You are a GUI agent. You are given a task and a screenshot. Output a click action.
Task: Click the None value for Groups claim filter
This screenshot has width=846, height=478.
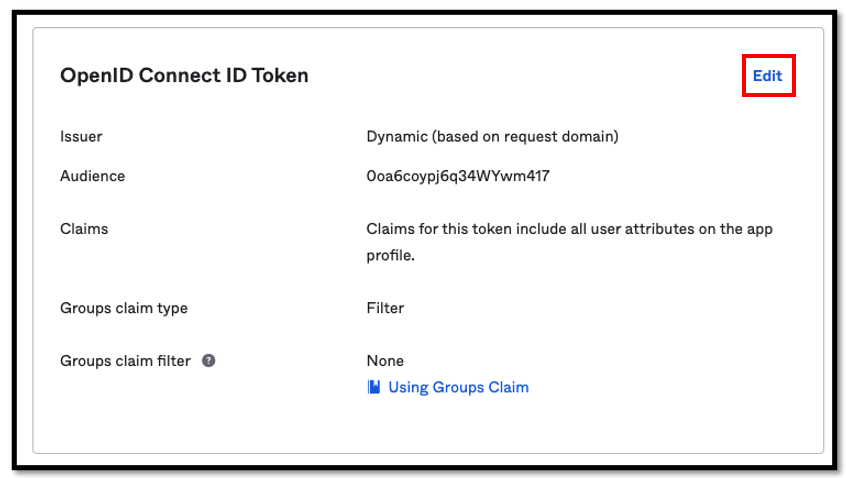(x=385, y=360)
